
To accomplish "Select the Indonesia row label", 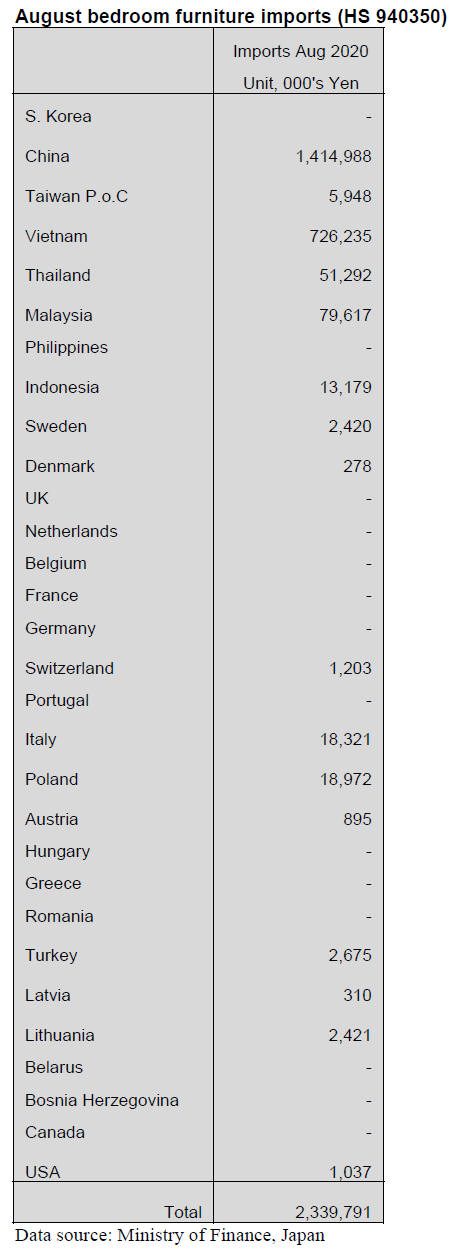I will point(62,388).
